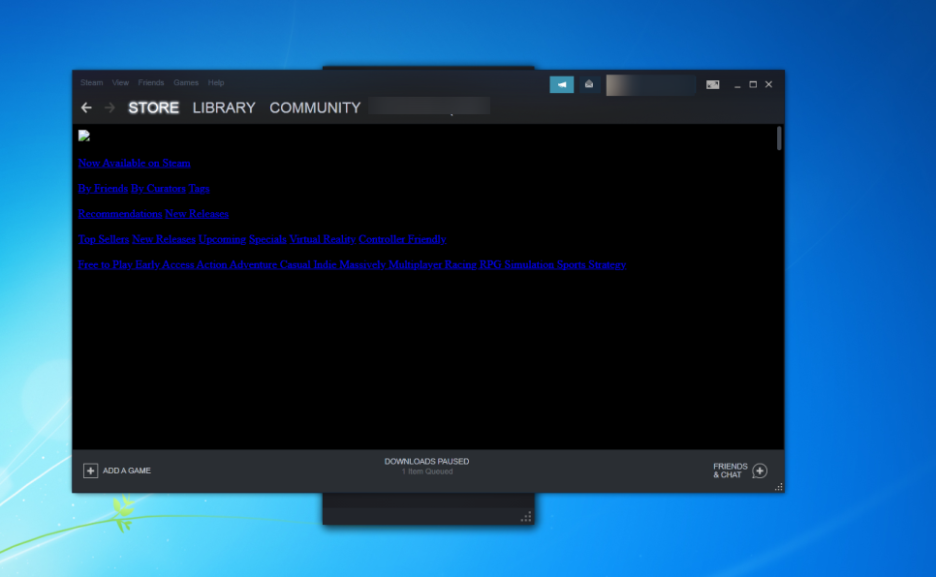Switch to the COMMUNITY tab
This screenshot has width=936, height=577.
(x=315, y=108)
